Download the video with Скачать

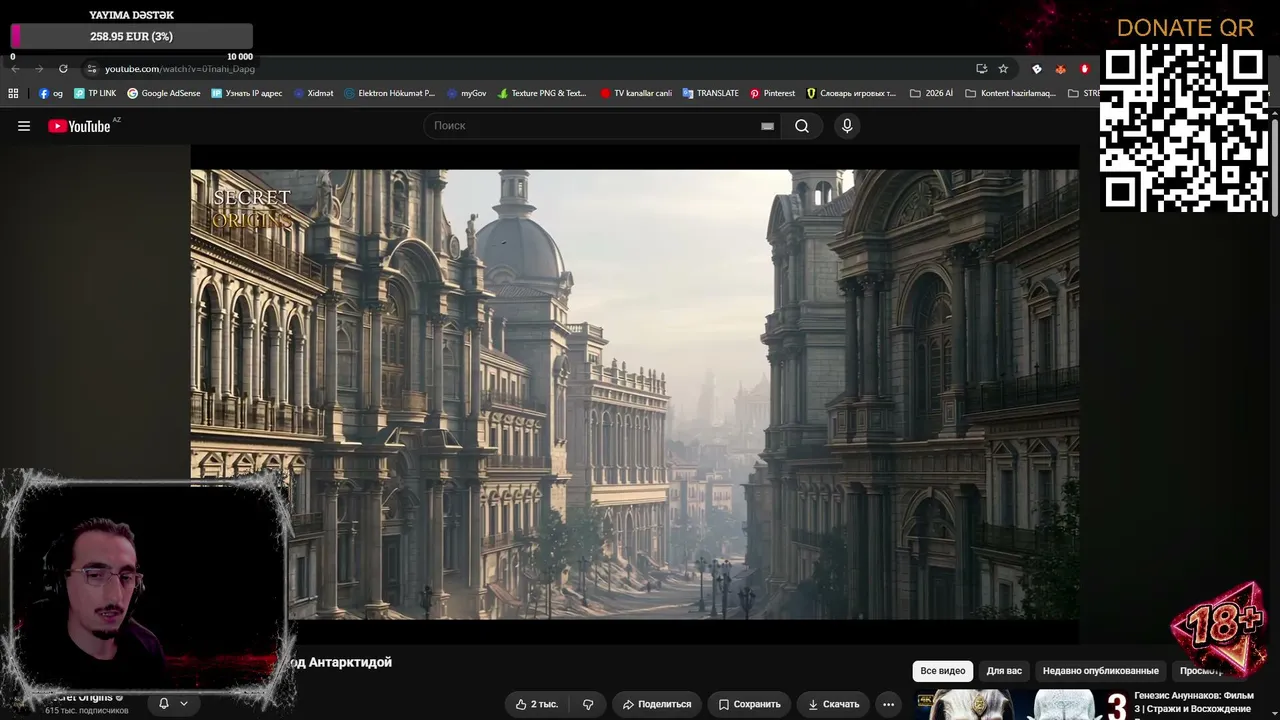point(834,704)
